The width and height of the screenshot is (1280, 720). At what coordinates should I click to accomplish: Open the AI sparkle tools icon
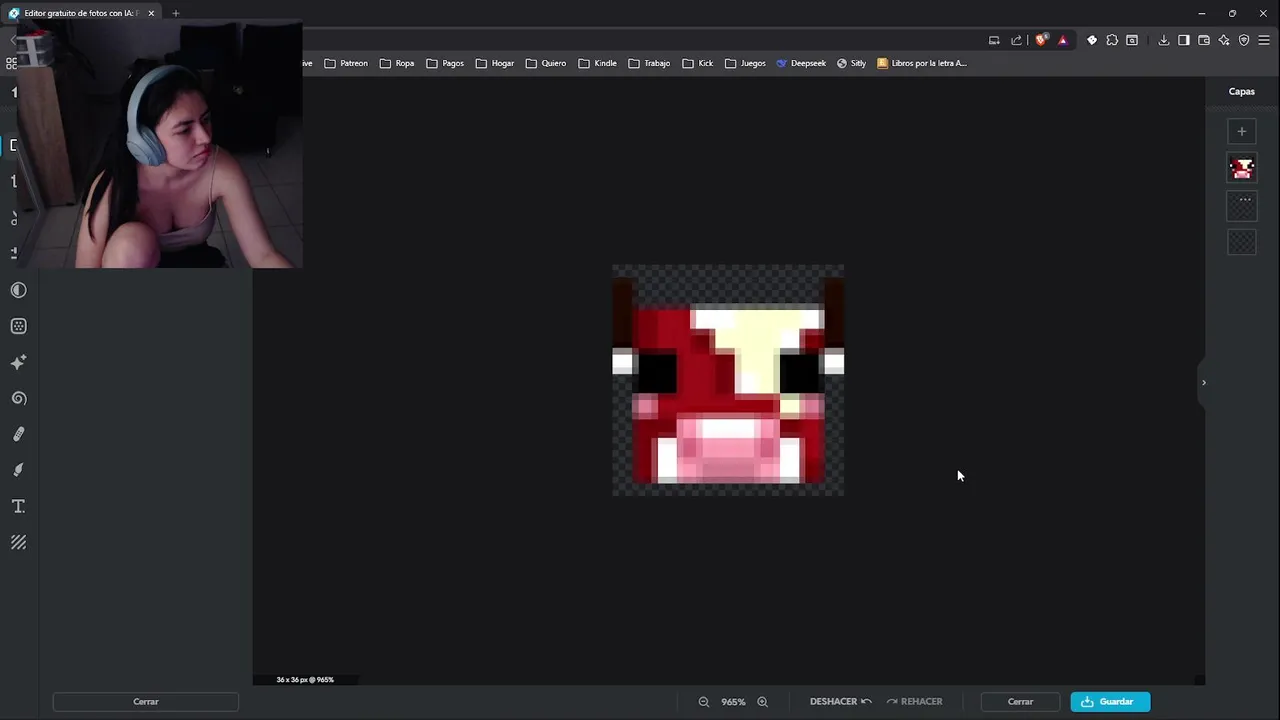coord(18,362)
